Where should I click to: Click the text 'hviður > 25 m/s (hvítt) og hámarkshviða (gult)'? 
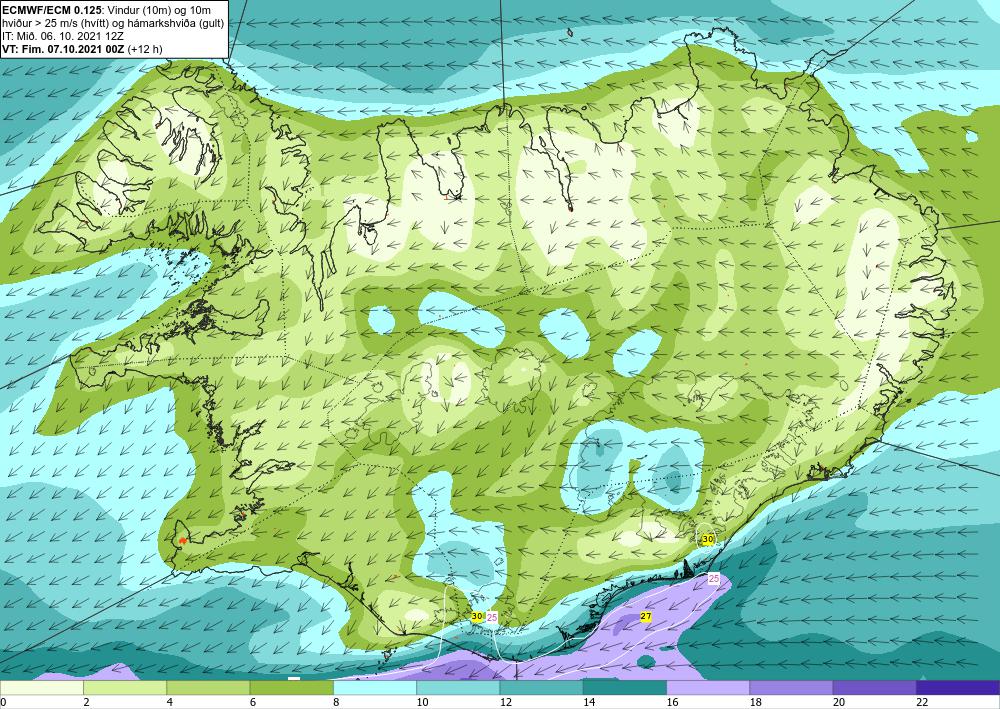tap(111, 22)
